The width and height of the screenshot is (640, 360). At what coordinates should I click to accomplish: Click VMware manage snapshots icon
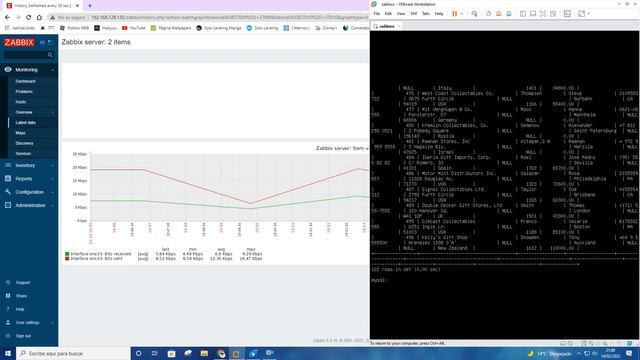click(x=509, y=13)
